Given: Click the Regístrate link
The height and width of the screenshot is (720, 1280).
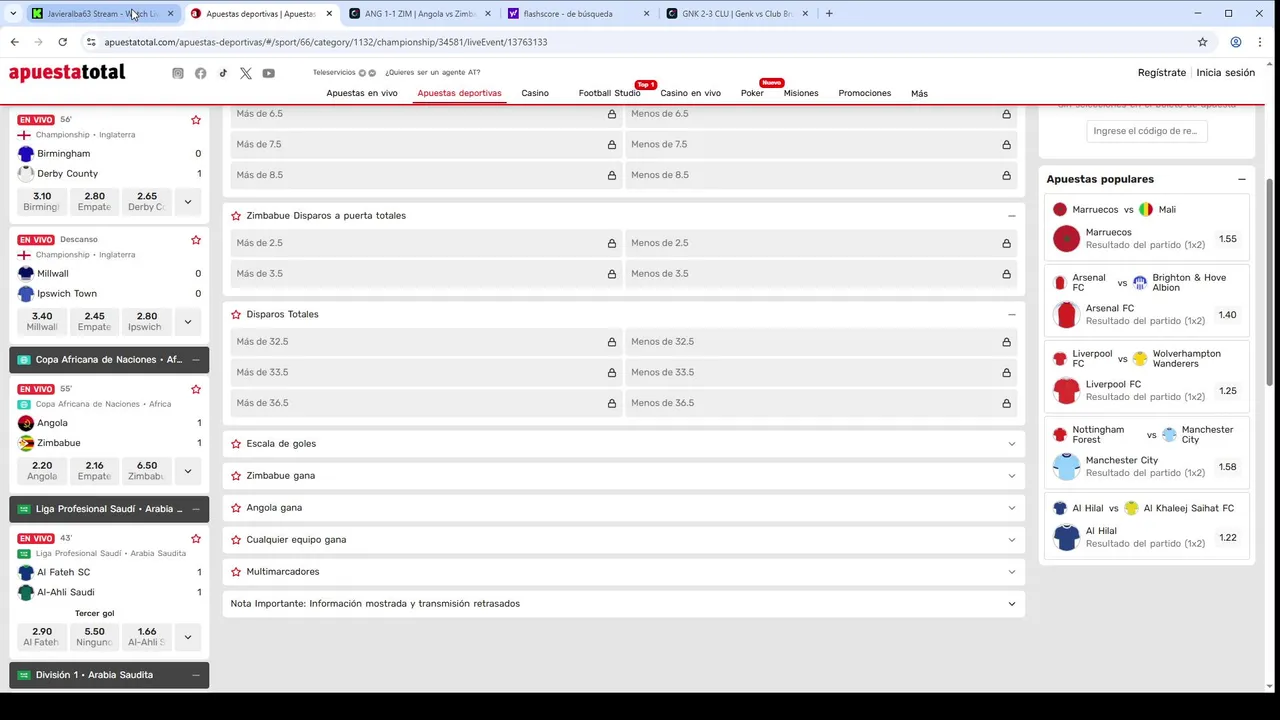Looking at the screenshot, I should 1162,73.
